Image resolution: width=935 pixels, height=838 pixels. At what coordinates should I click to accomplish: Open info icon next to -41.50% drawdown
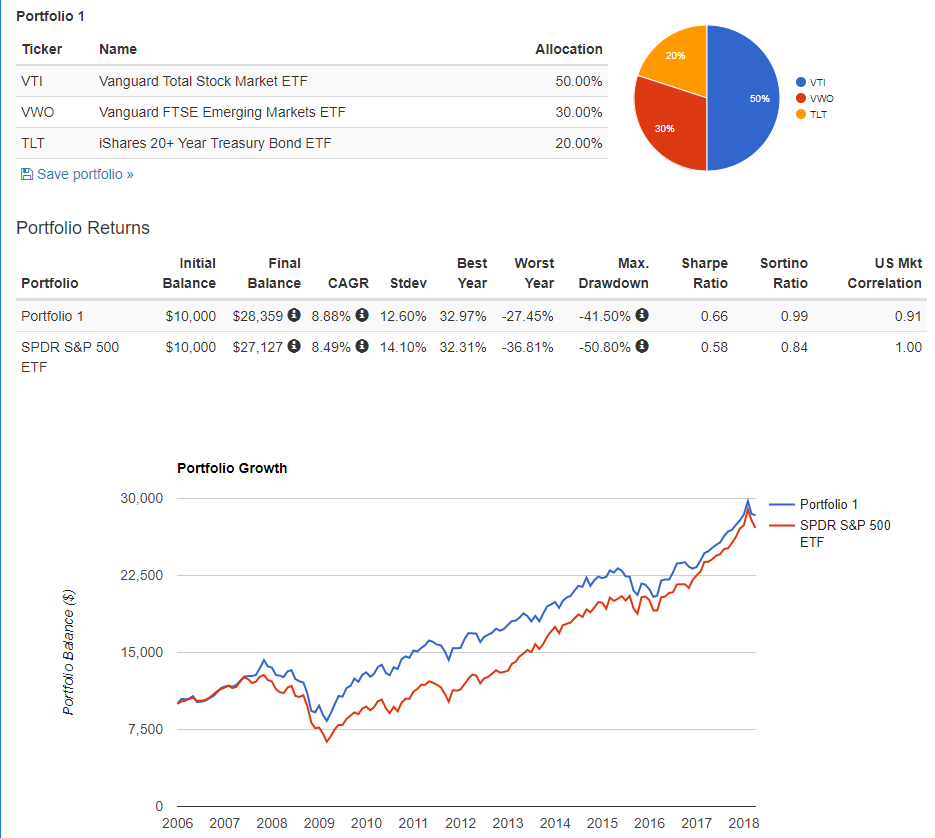[642, 315]
